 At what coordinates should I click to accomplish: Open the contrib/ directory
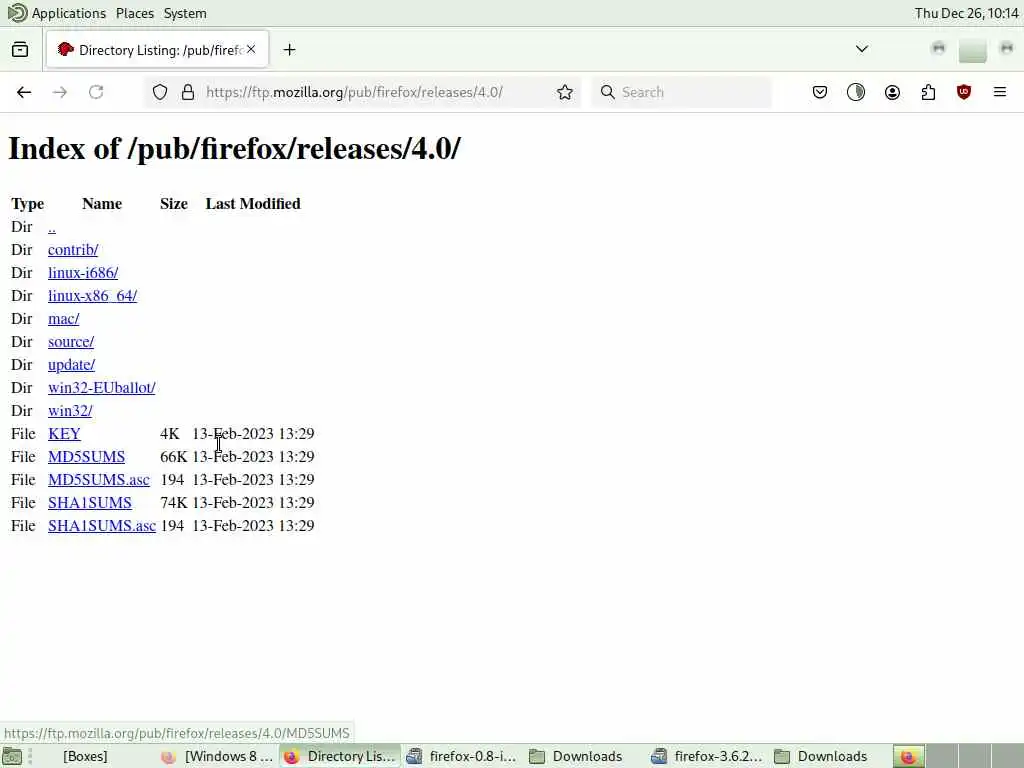72,250
